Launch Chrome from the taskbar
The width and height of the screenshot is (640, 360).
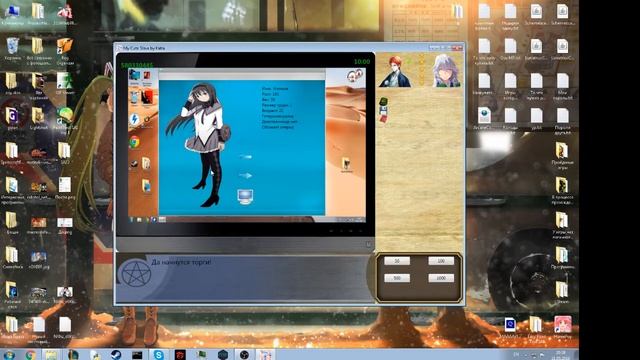click(x=31, y=355)
